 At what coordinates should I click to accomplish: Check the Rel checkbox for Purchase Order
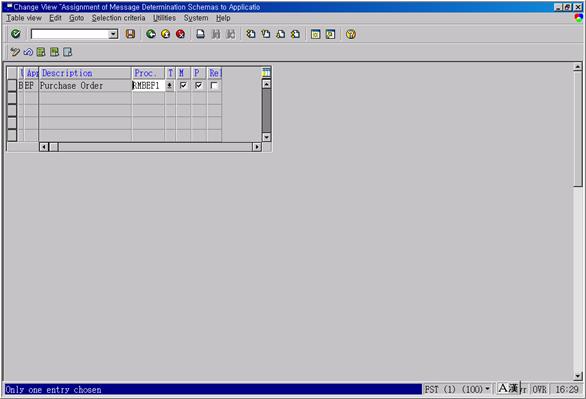tap(214, 85)
